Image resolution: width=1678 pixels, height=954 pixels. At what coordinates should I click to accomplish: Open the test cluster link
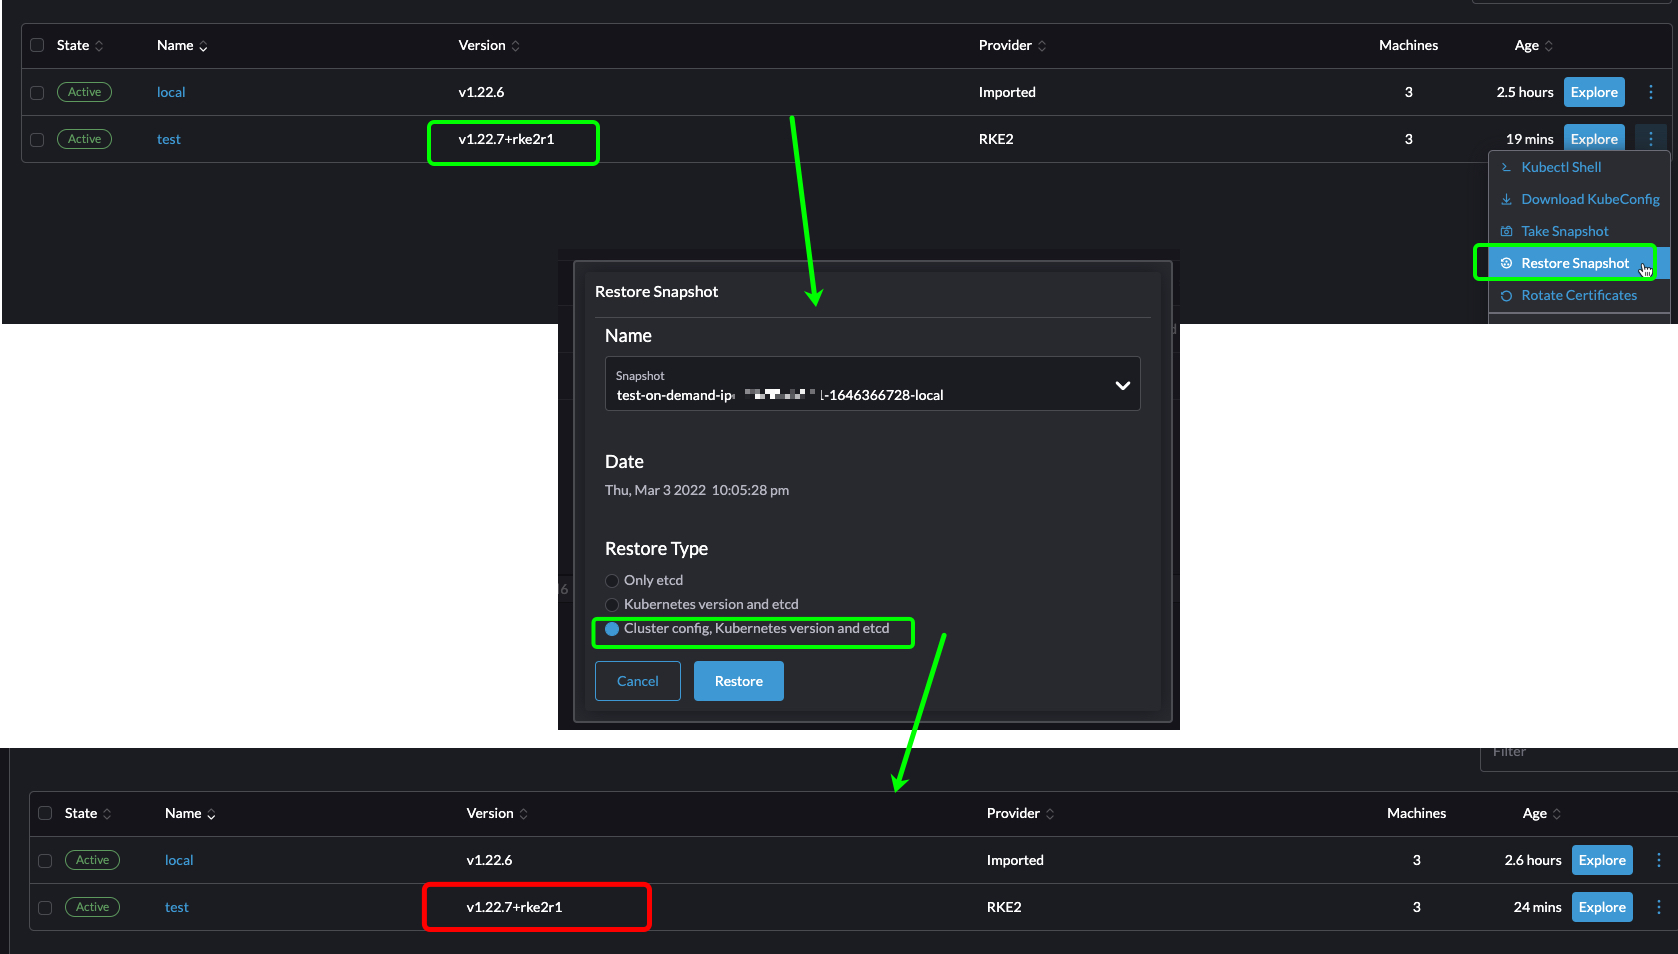pyautogui.click(x=168, y=139)
